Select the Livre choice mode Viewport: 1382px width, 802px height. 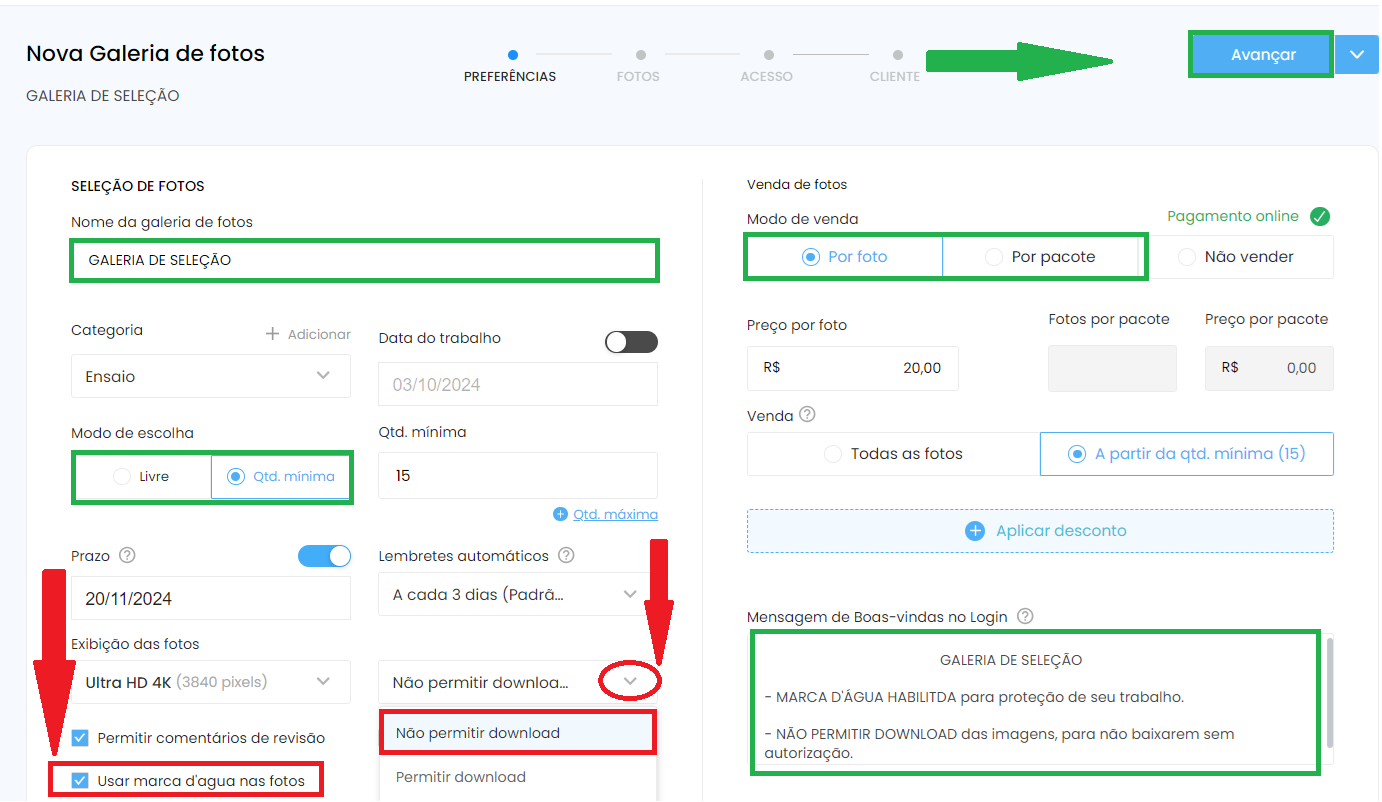[142, 477]
